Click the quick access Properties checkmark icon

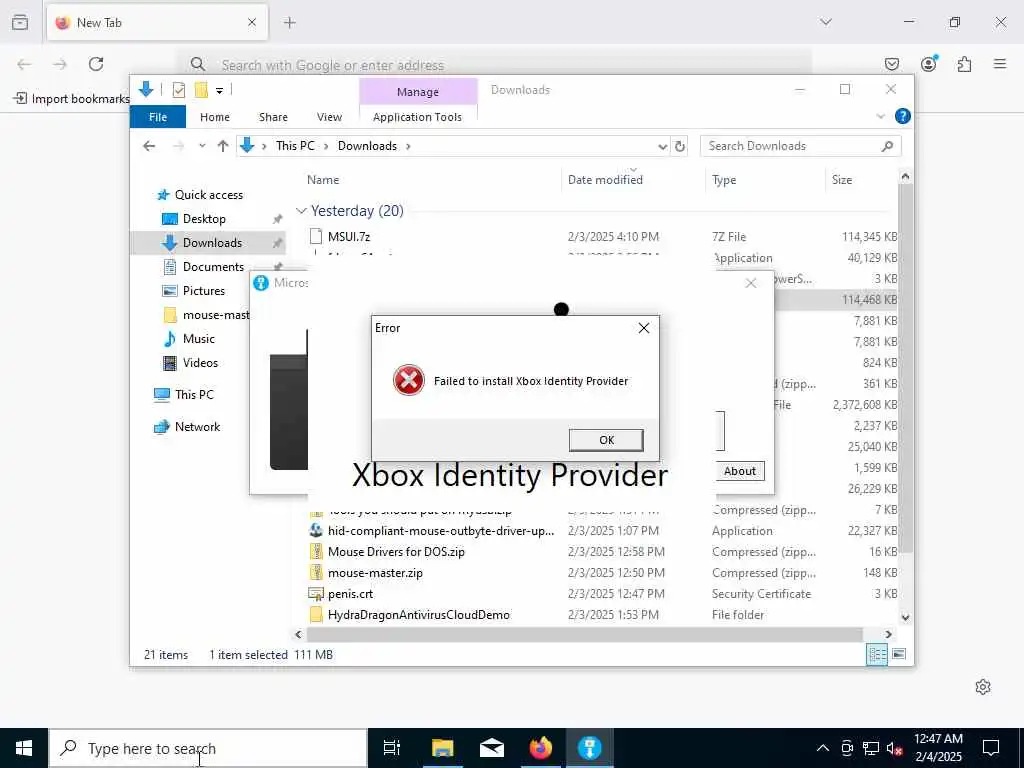[x=178, y=90]
